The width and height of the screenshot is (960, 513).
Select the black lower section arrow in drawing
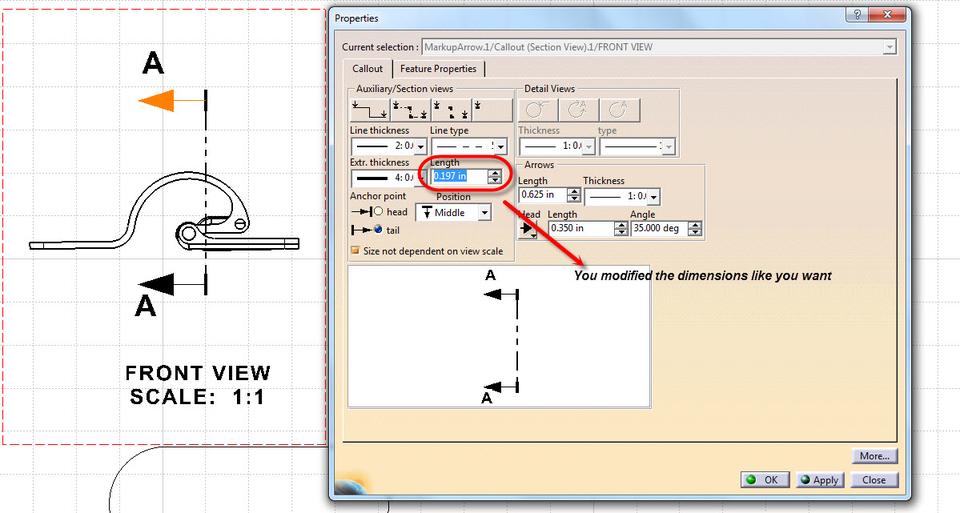tap(157, 284)
